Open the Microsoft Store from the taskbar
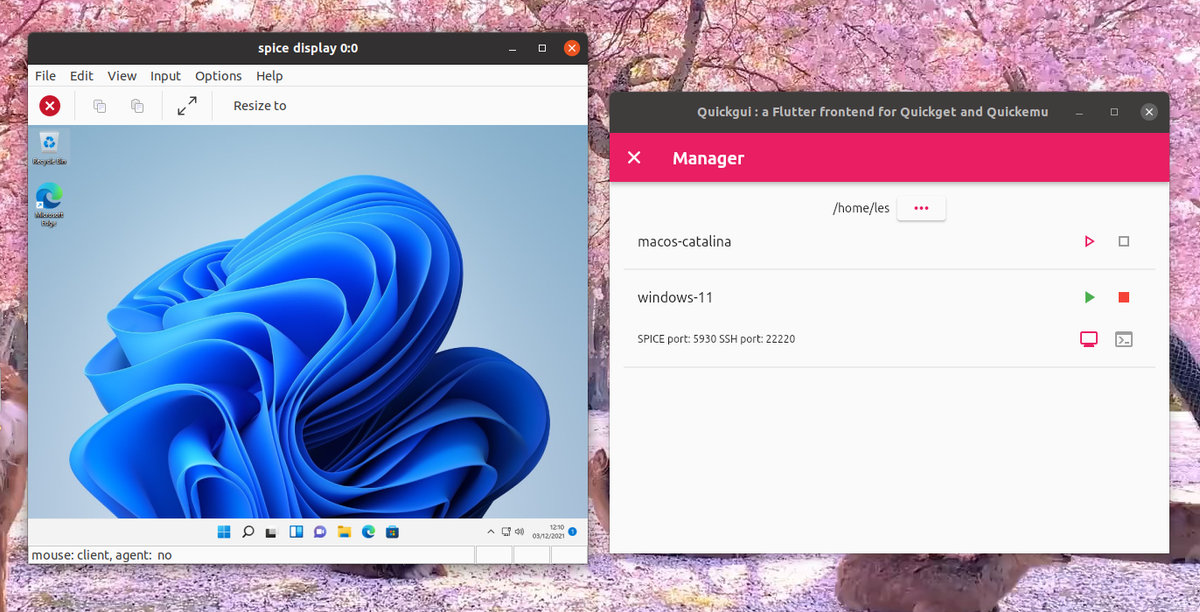This screenshot has width=1200, height=612. point(391,531)
